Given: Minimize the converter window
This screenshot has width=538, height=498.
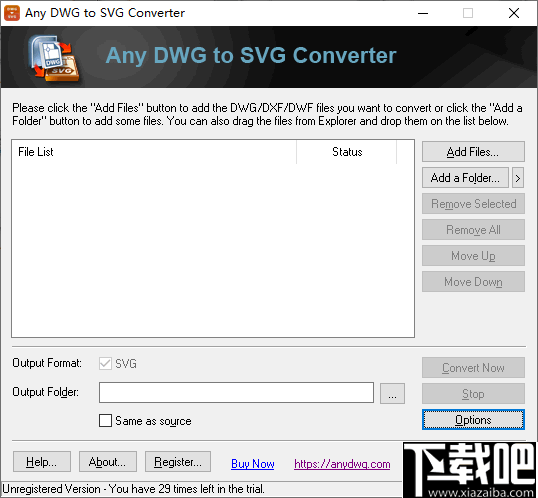Looking at the screenshot, I should (x=423, y=13).
